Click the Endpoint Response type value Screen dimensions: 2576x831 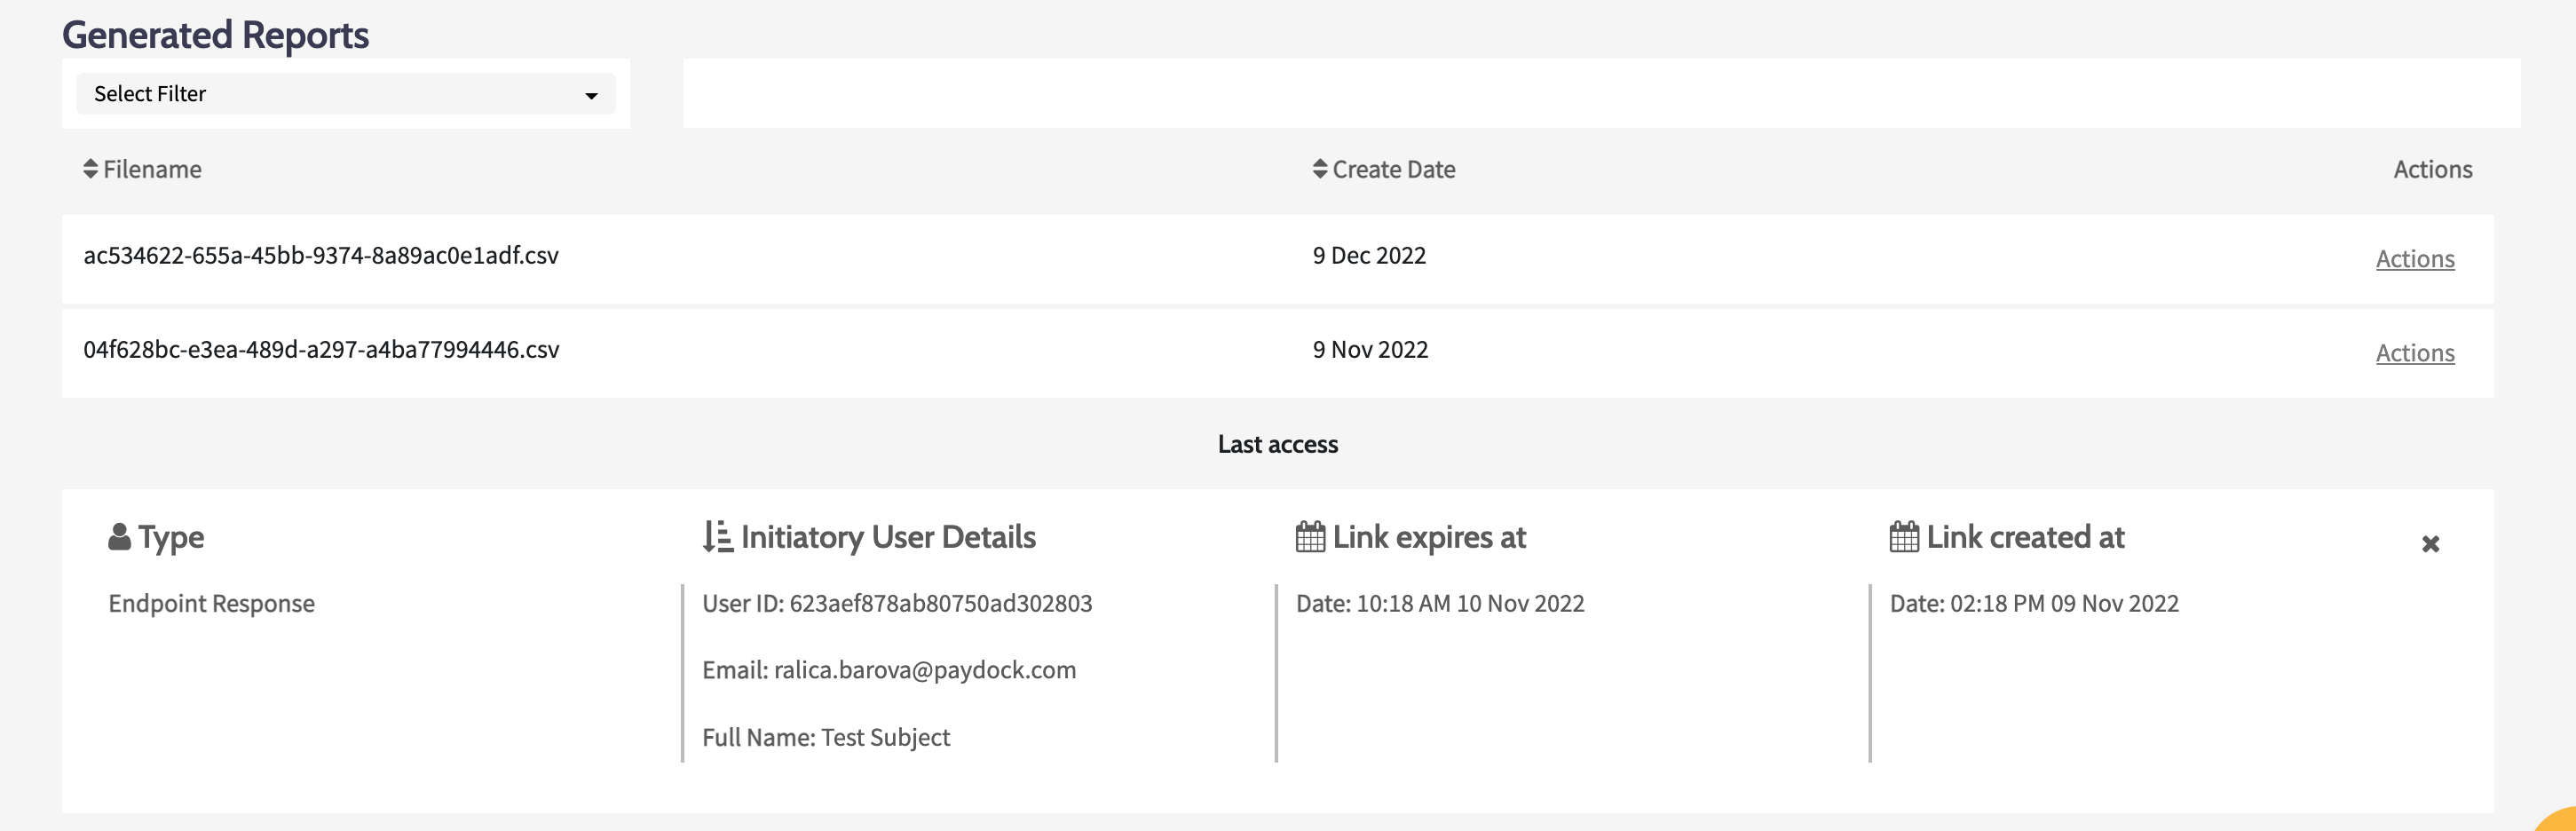[x=211, y=603]
